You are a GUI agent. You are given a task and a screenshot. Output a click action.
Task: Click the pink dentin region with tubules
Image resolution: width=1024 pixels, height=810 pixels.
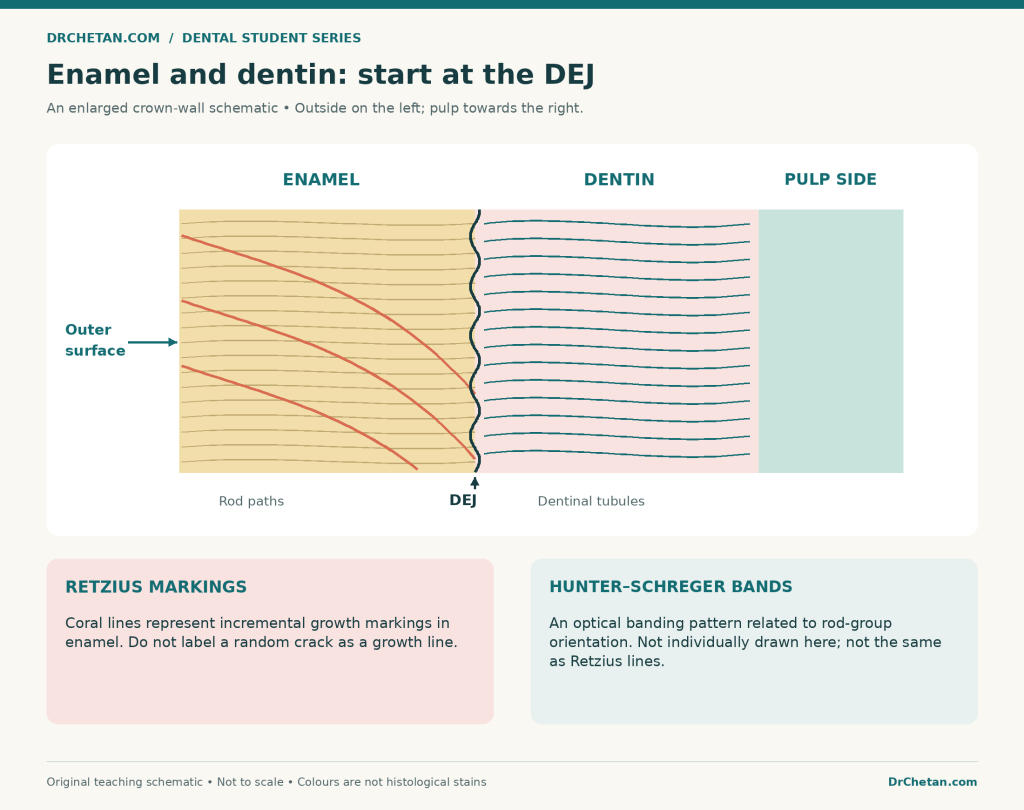click(x=618, y=341)
